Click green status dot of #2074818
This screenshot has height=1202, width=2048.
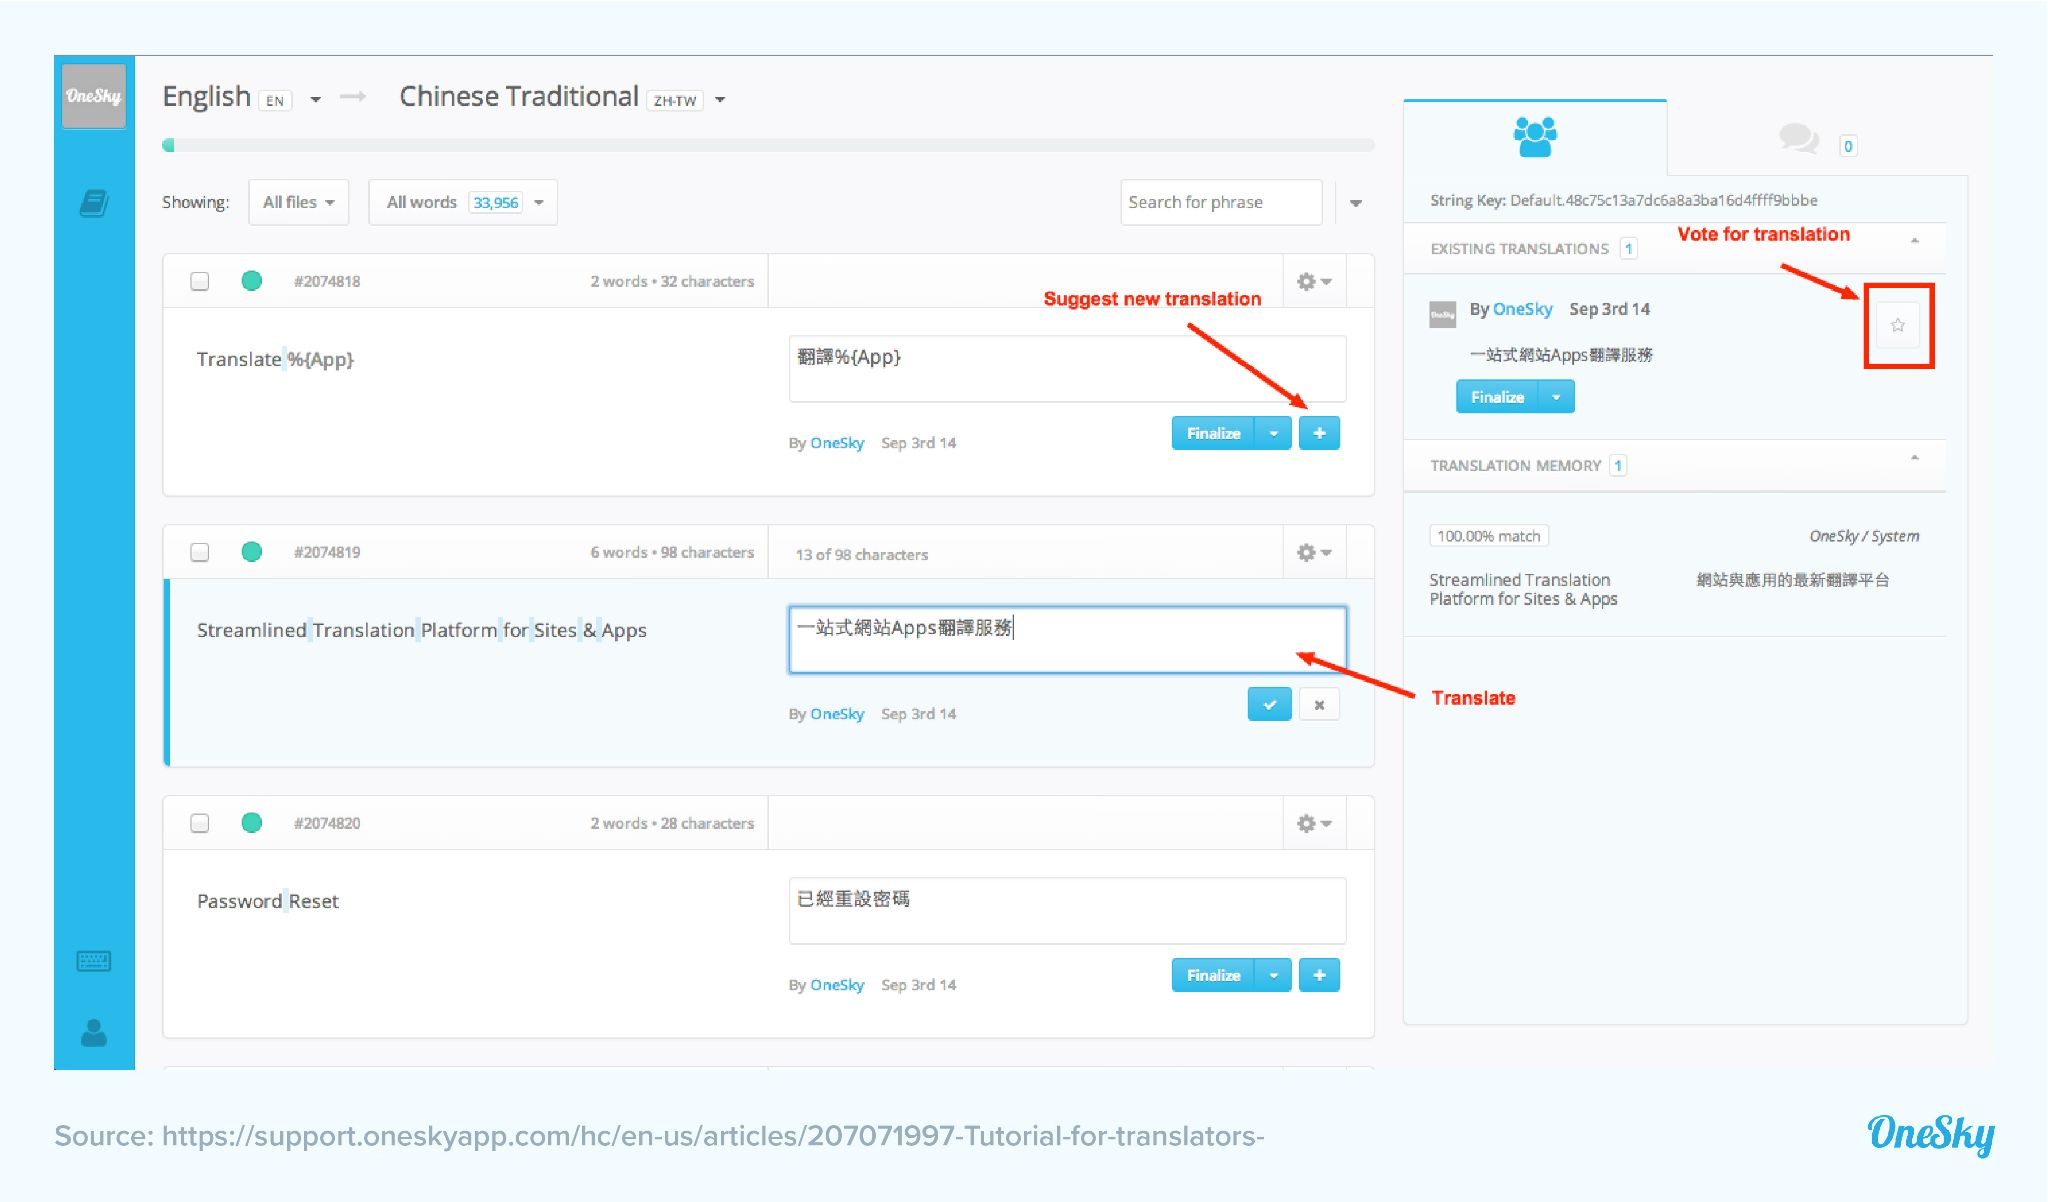(x=252, y=281)
